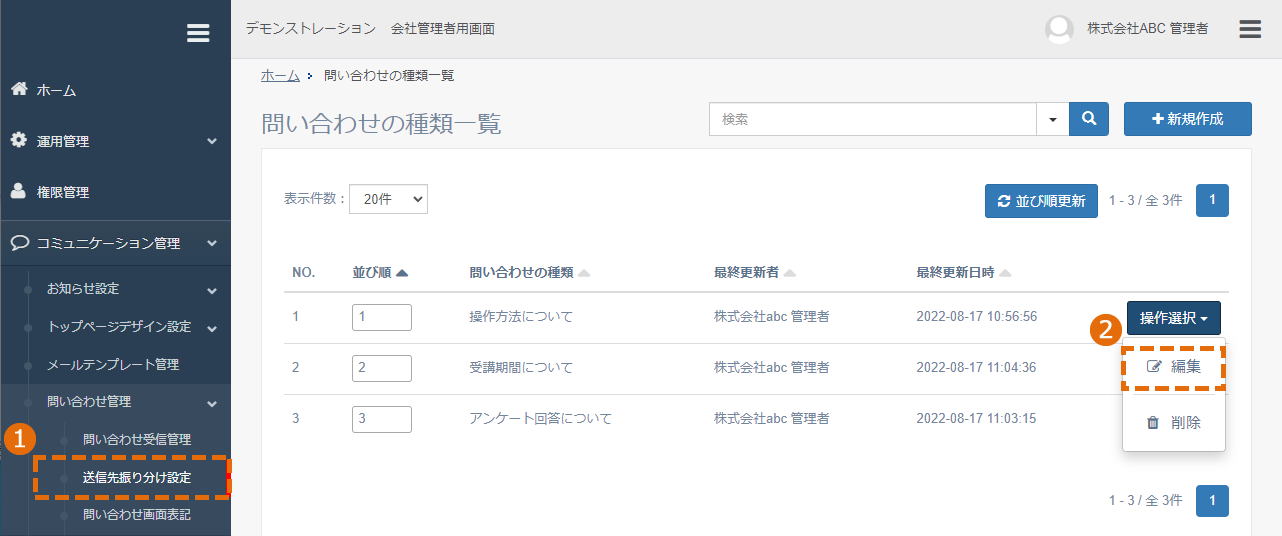Open メールテンプレート管理 in sidebar
1282x536 pixels.
tap(115, 364)
